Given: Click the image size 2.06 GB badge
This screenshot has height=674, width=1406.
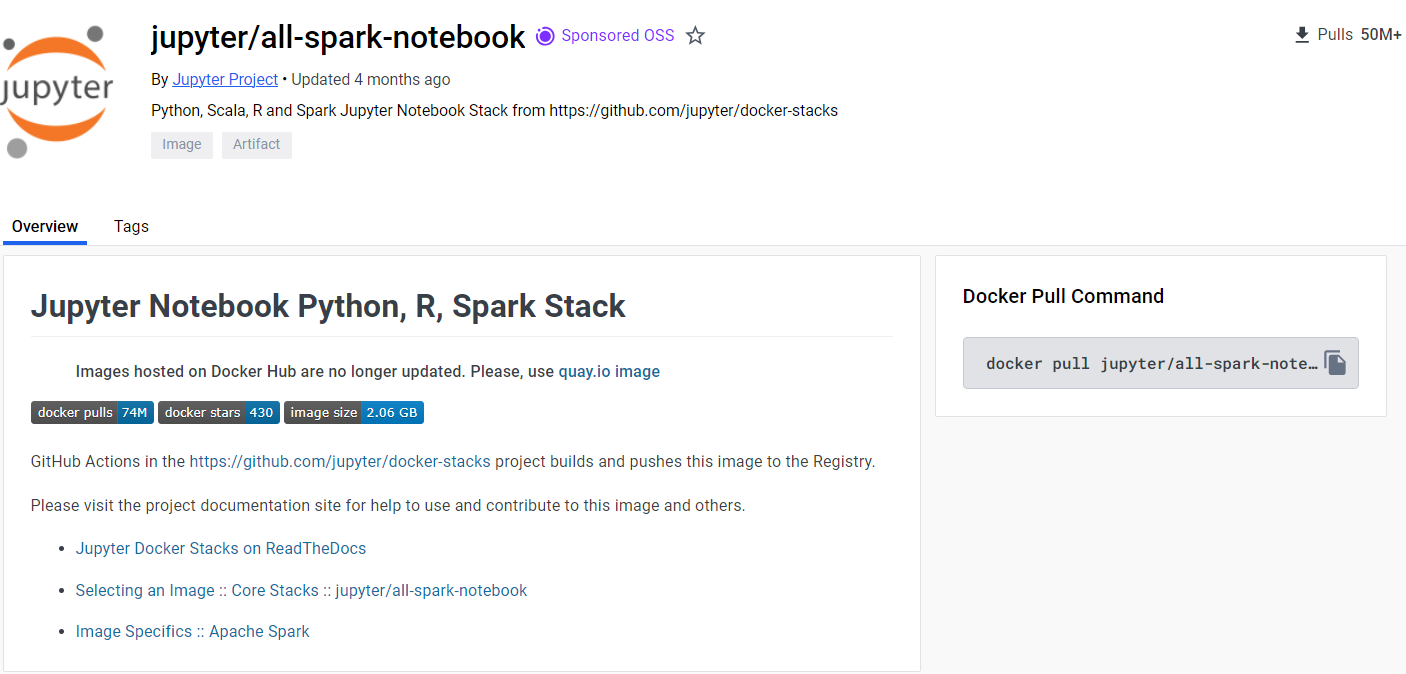Looking at the screenshot, I should coord(354,412).
